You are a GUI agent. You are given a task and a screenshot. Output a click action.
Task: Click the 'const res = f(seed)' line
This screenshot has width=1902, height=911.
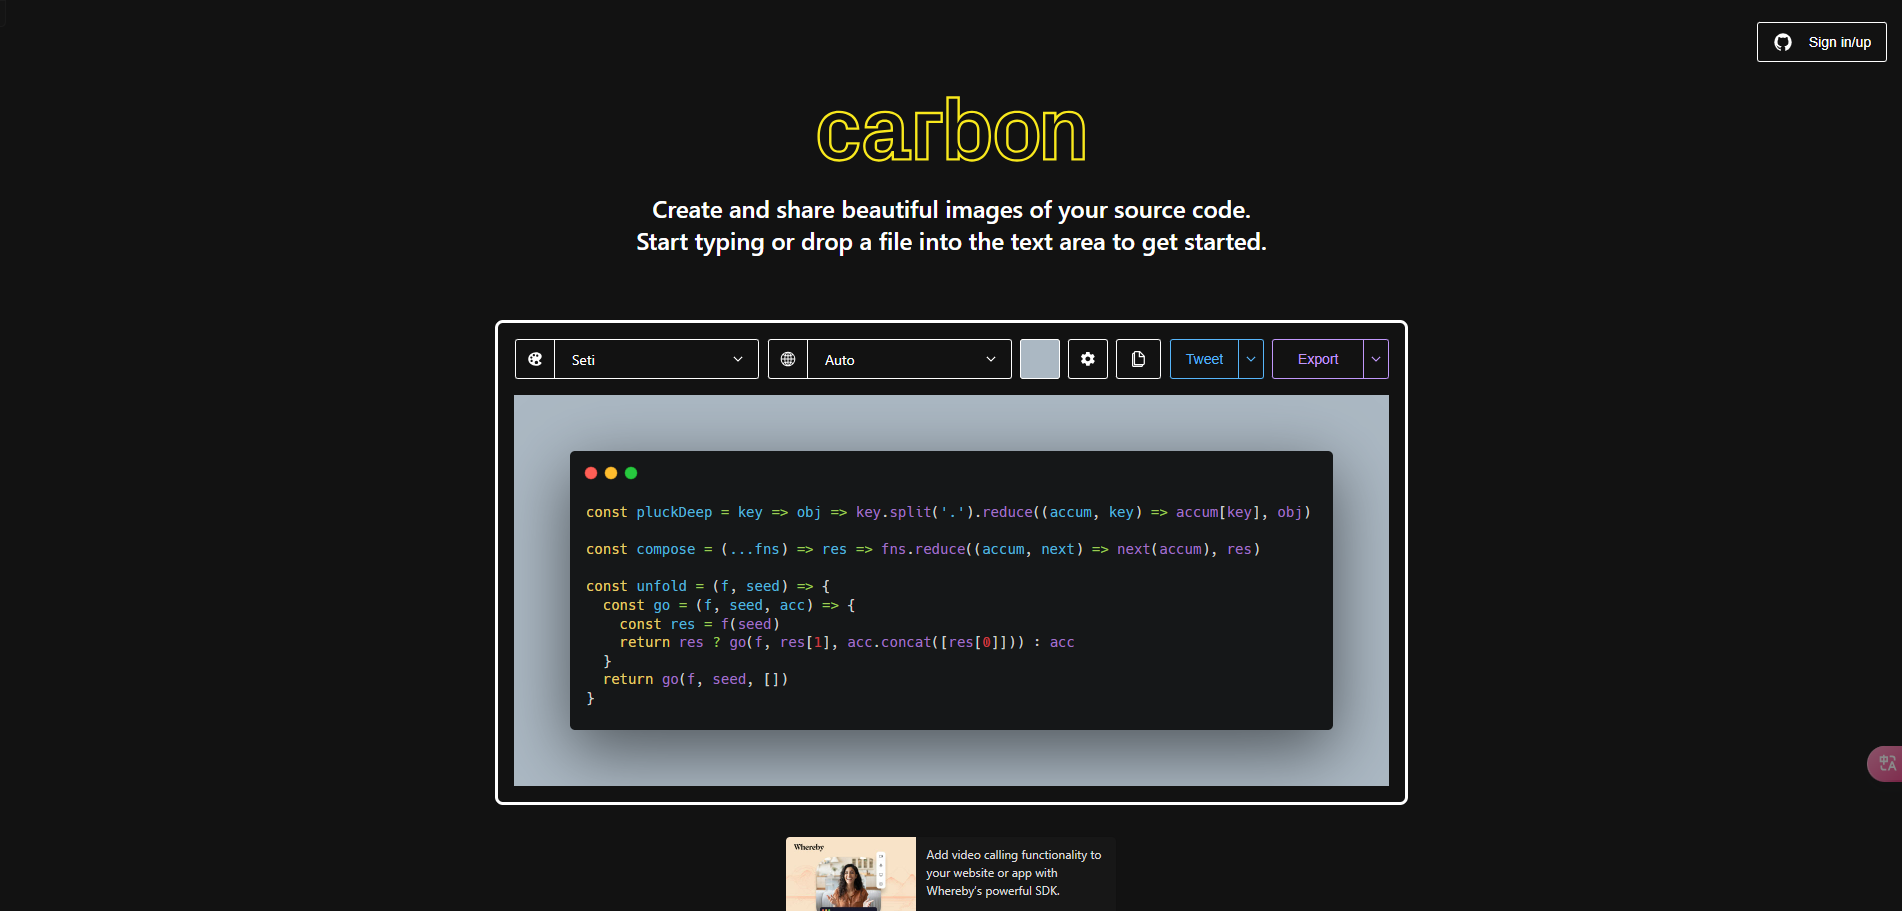coord(700,624)
